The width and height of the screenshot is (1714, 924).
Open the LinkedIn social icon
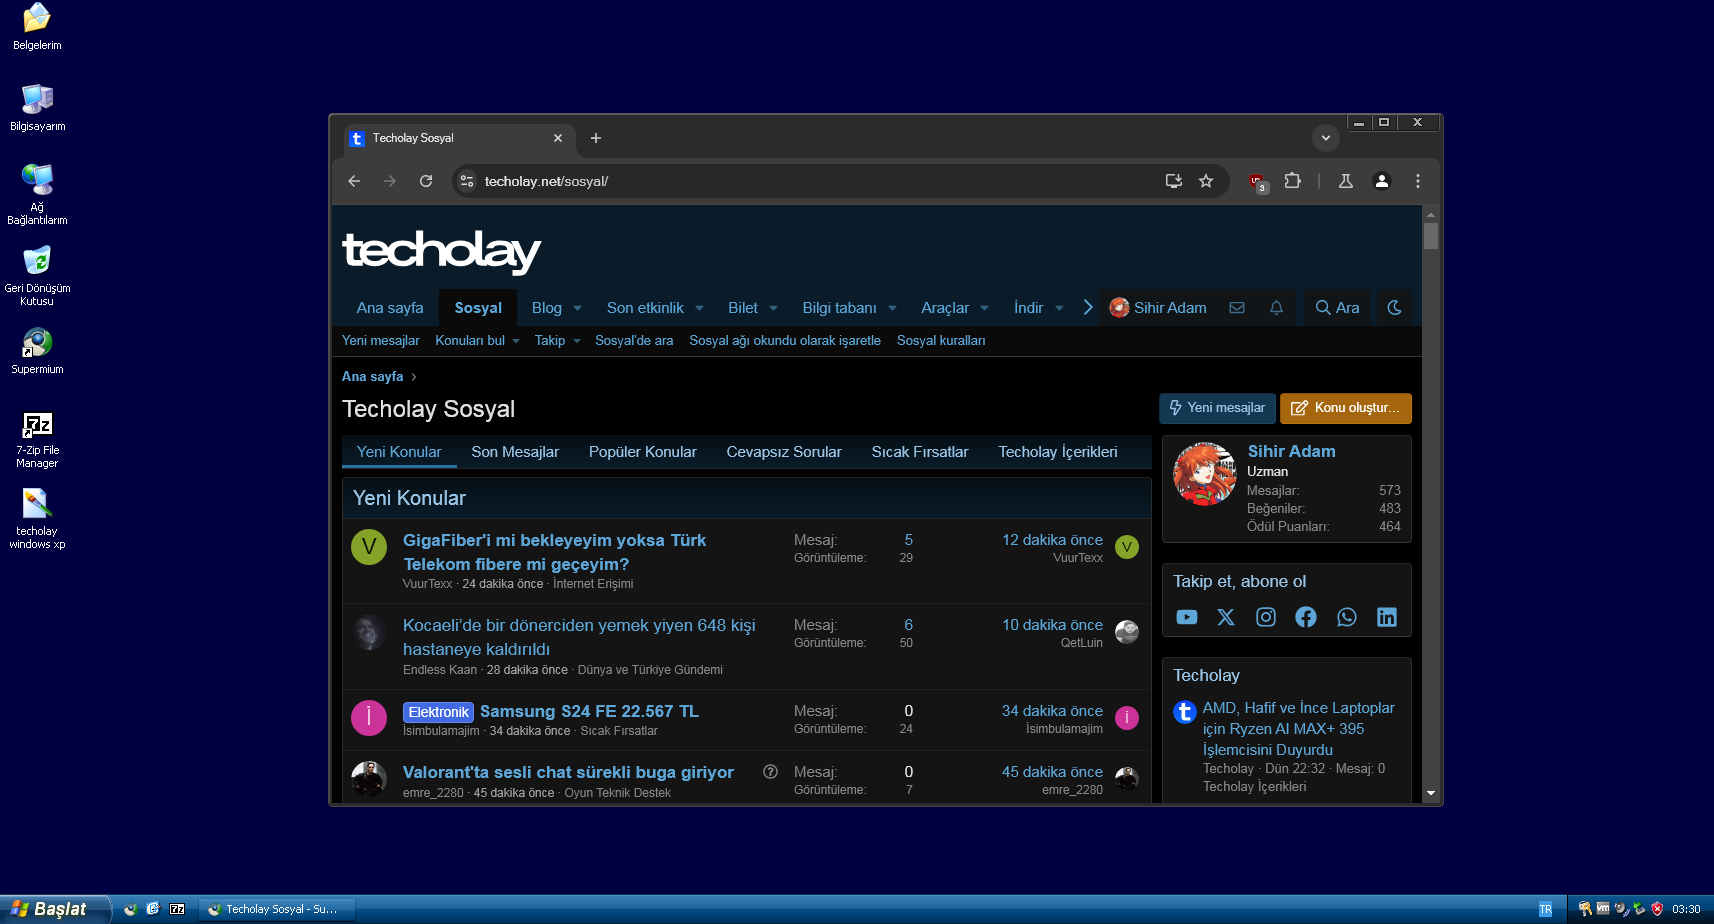click(1387, 617)
